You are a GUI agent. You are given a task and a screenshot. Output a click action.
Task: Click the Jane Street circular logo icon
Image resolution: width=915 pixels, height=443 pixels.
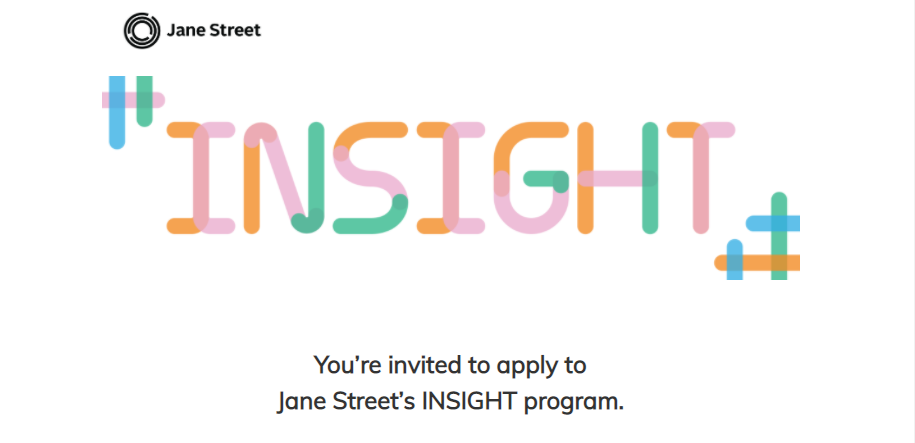pyautogui.click(x=141, y=31)
